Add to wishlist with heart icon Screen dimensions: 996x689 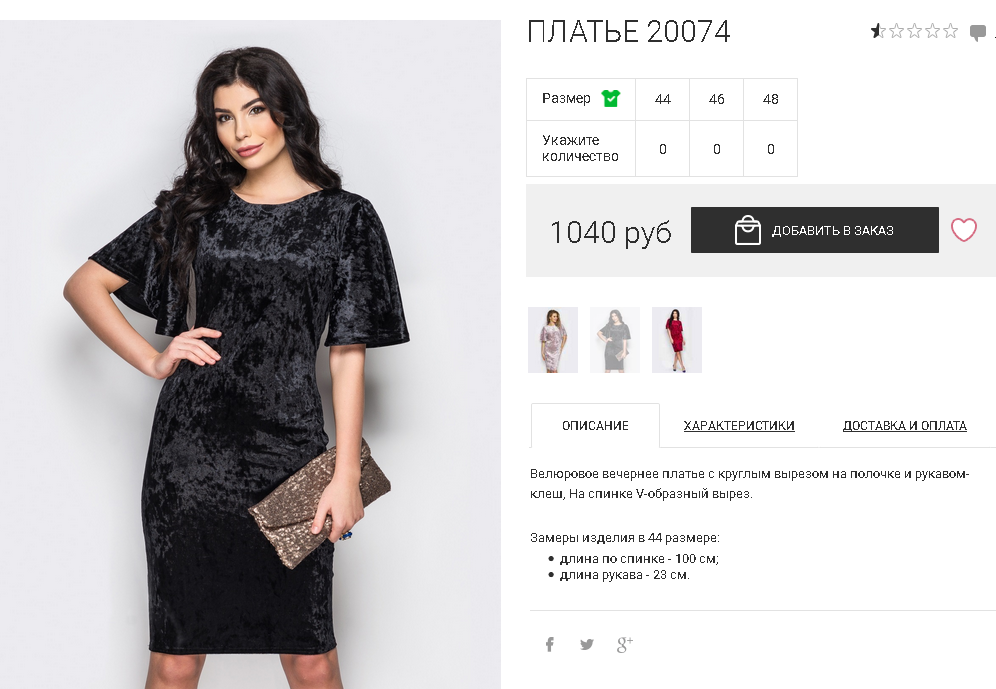964,230
